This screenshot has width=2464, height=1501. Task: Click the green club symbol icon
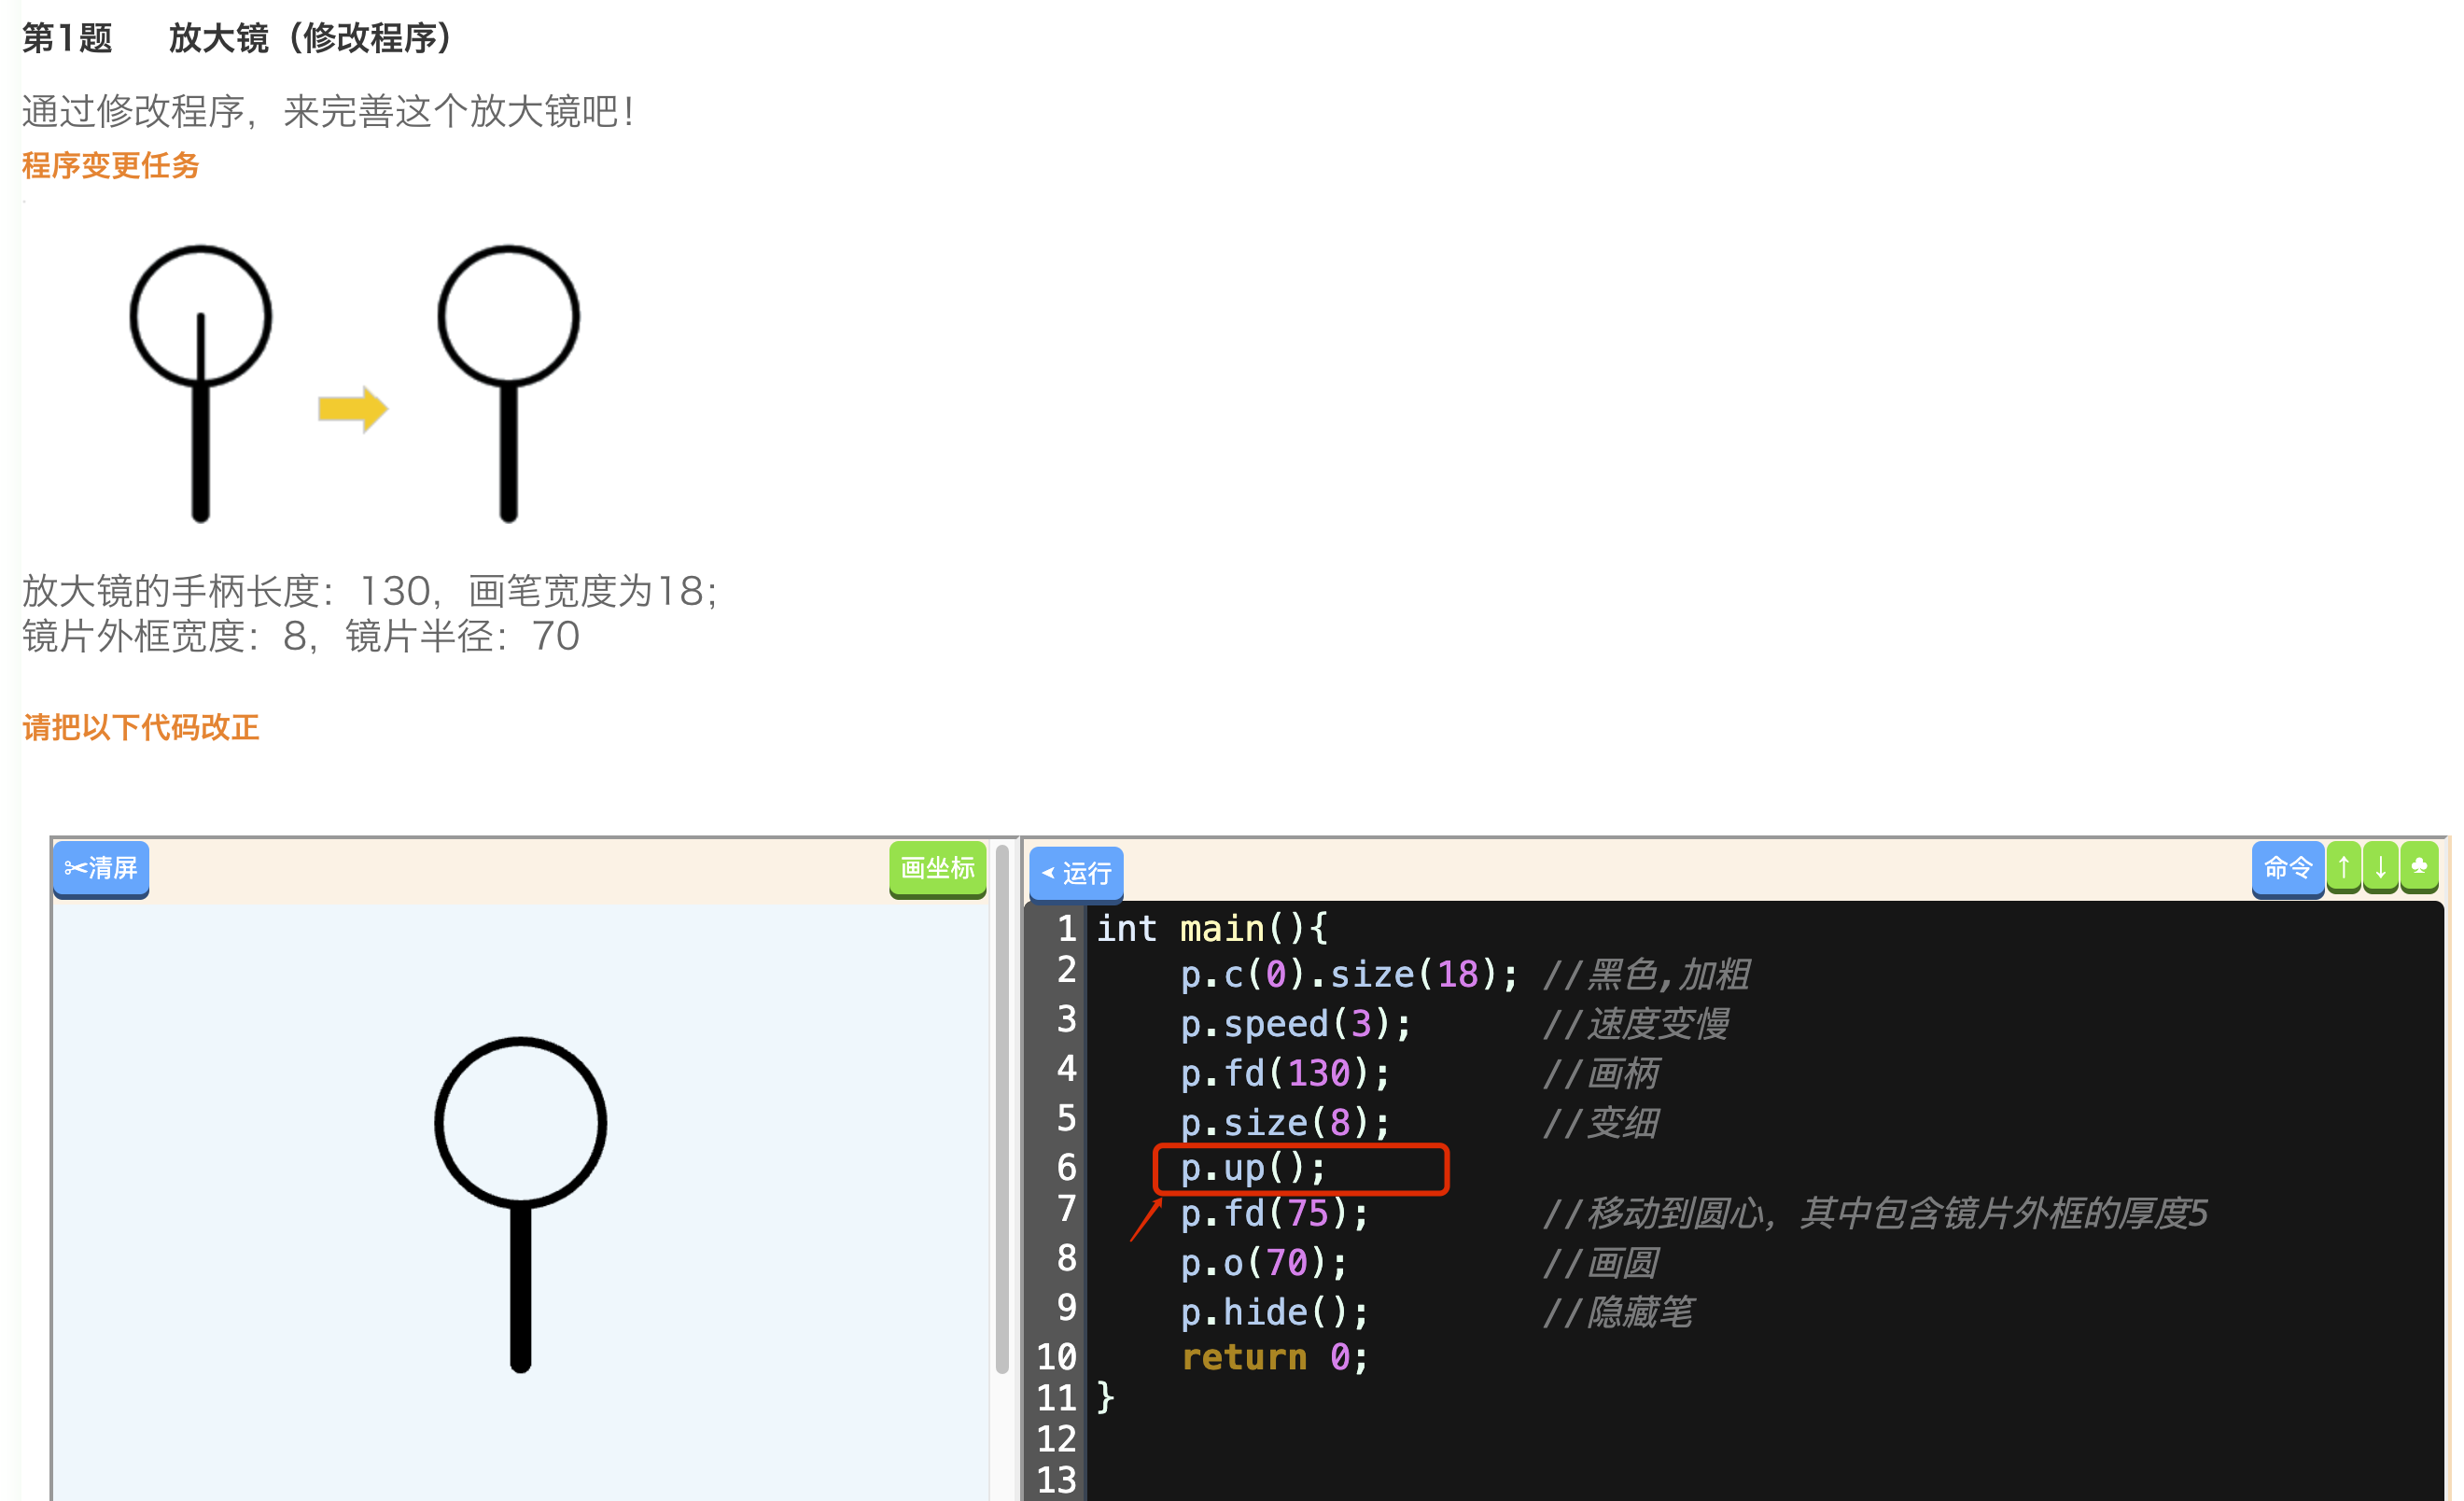pos(2418,866)
